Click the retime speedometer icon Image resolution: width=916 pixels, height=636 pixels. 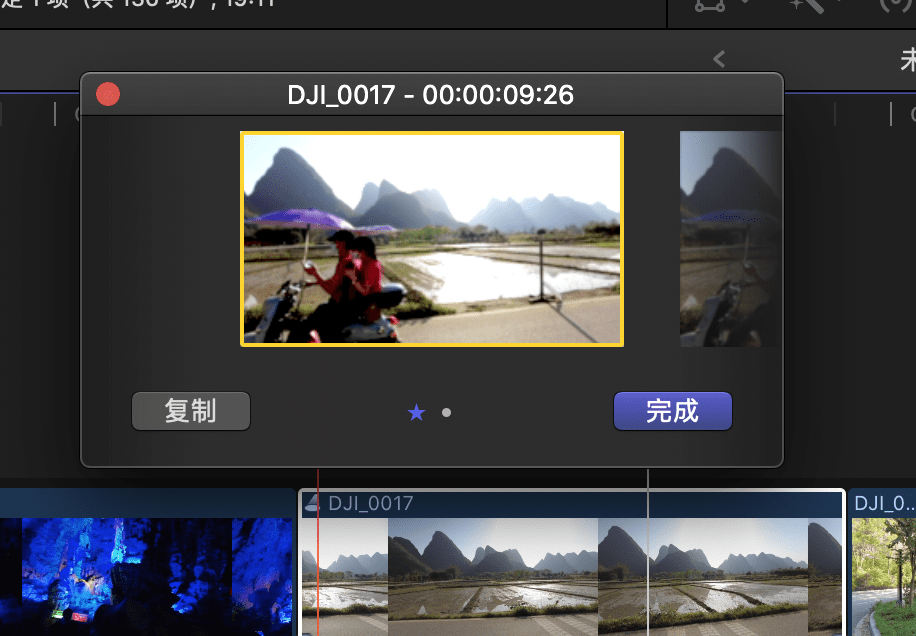(x=893, y=5)
